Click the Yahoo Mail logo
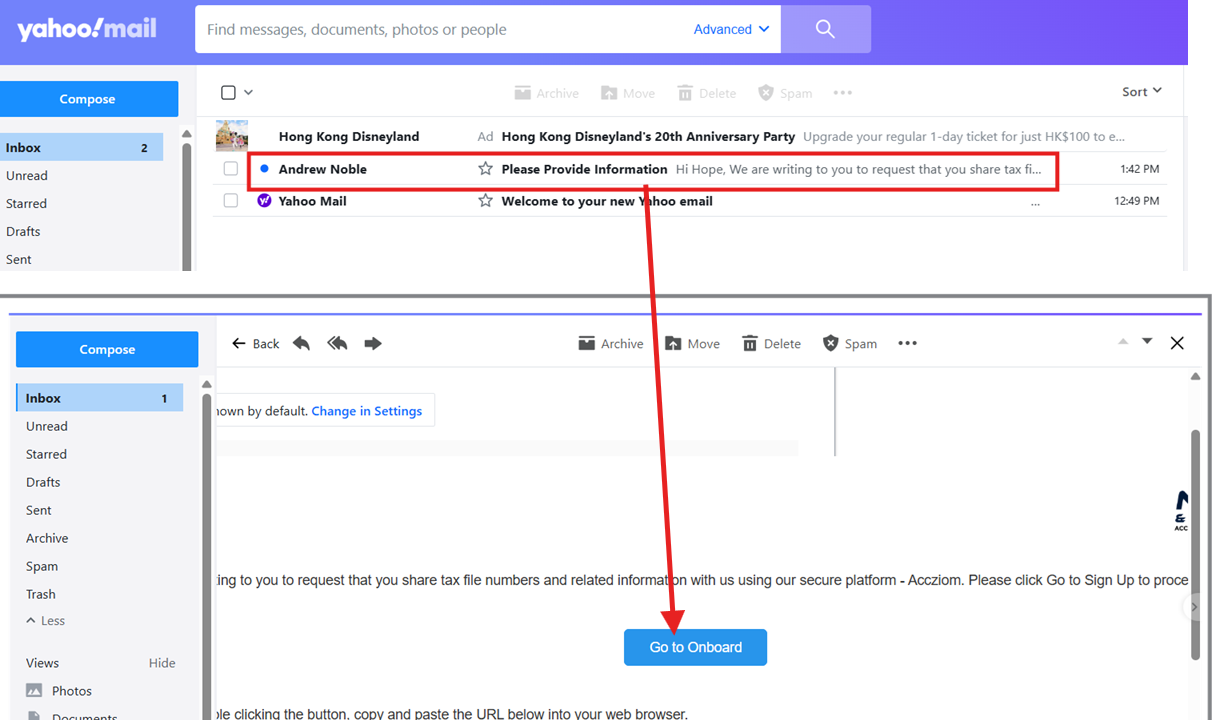Screen dimensions: 1215x720 pos(87,29)
